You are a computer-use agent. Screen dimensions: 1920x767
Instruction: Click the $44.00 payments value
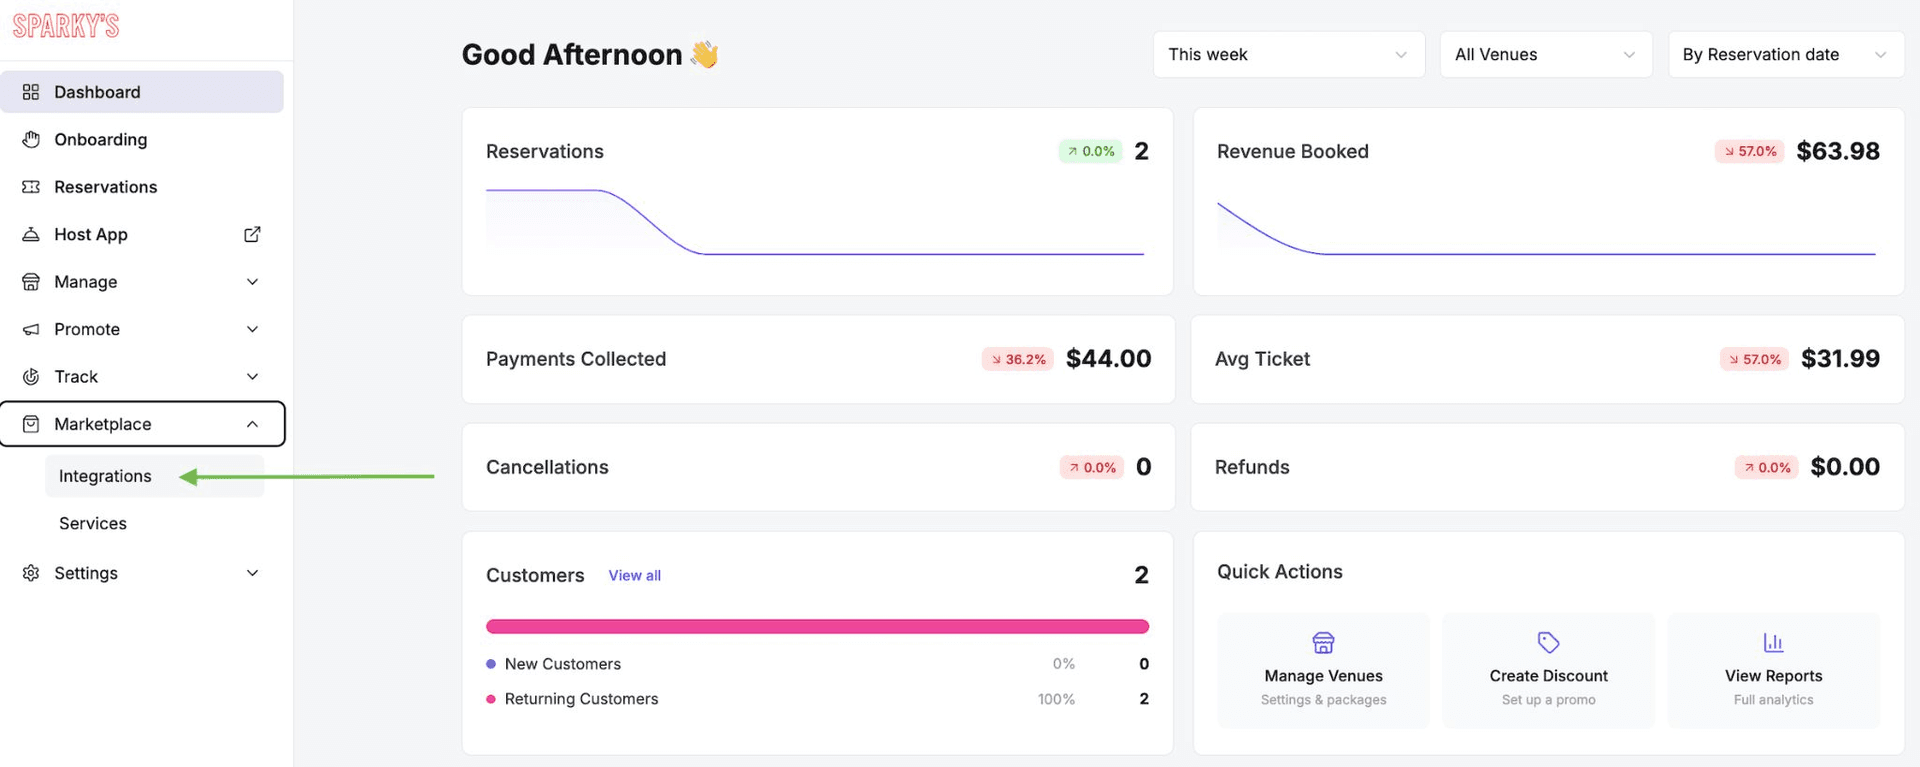(1108, 359)
